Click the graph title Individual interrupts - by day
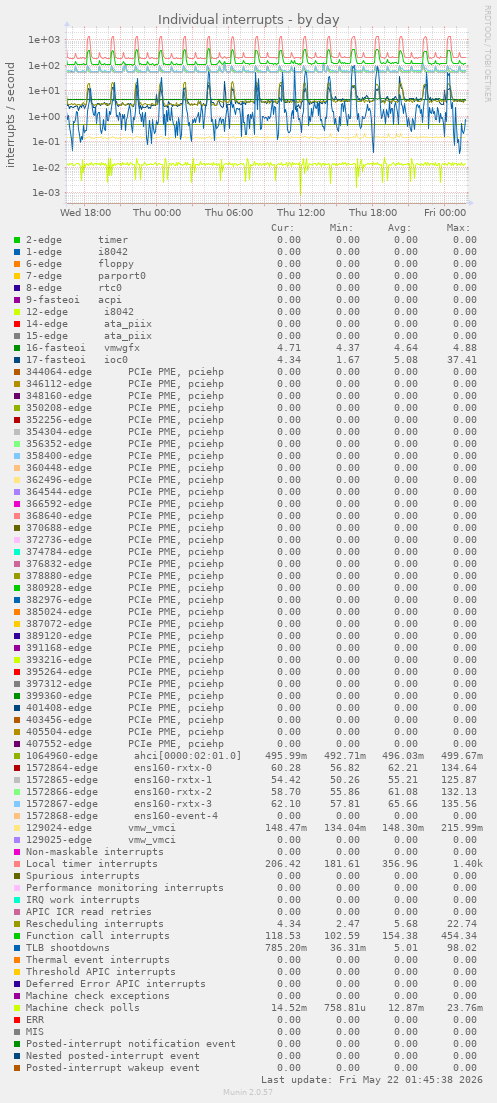The height and width of the screenshot is (1103, 497). 249,19
